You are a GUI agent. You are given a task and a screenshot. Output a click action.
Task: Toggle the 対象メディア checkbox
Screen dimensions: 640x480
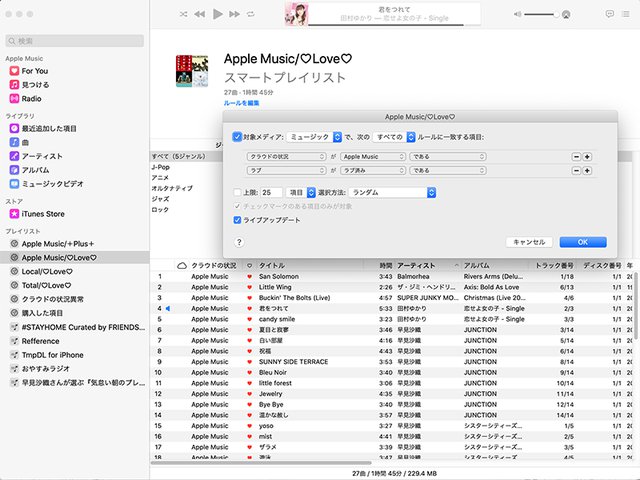(236, 136)
